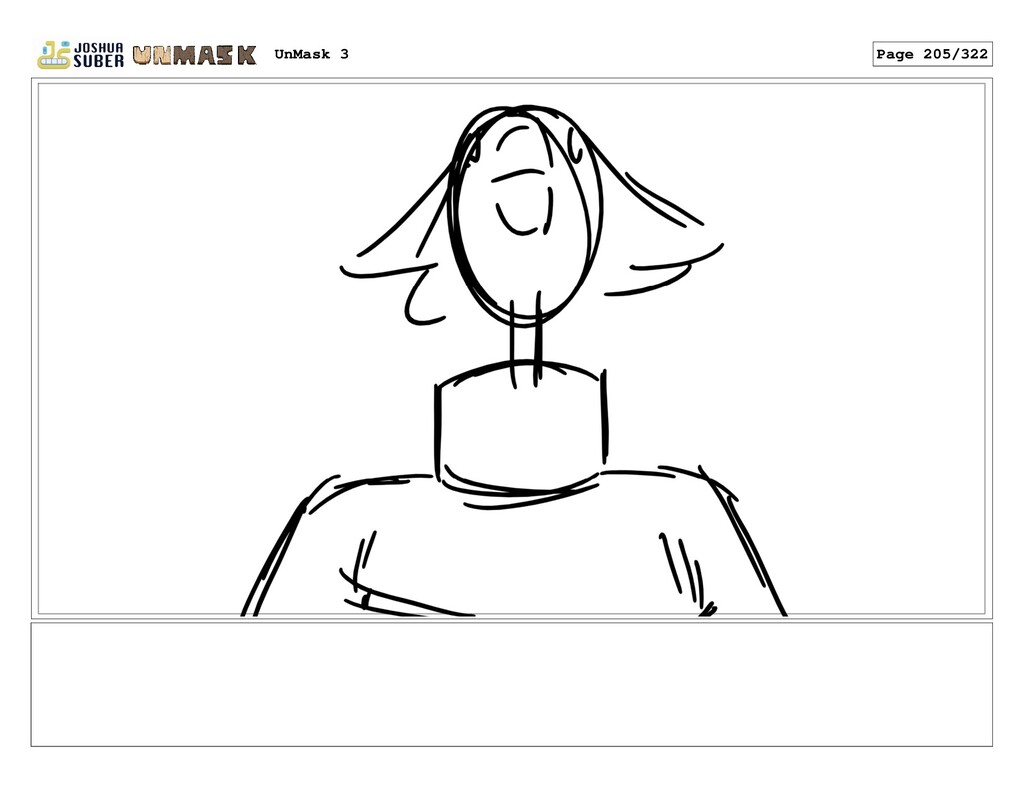Click the 'Page 205/322' page indicator

click(x=932, y=54)
